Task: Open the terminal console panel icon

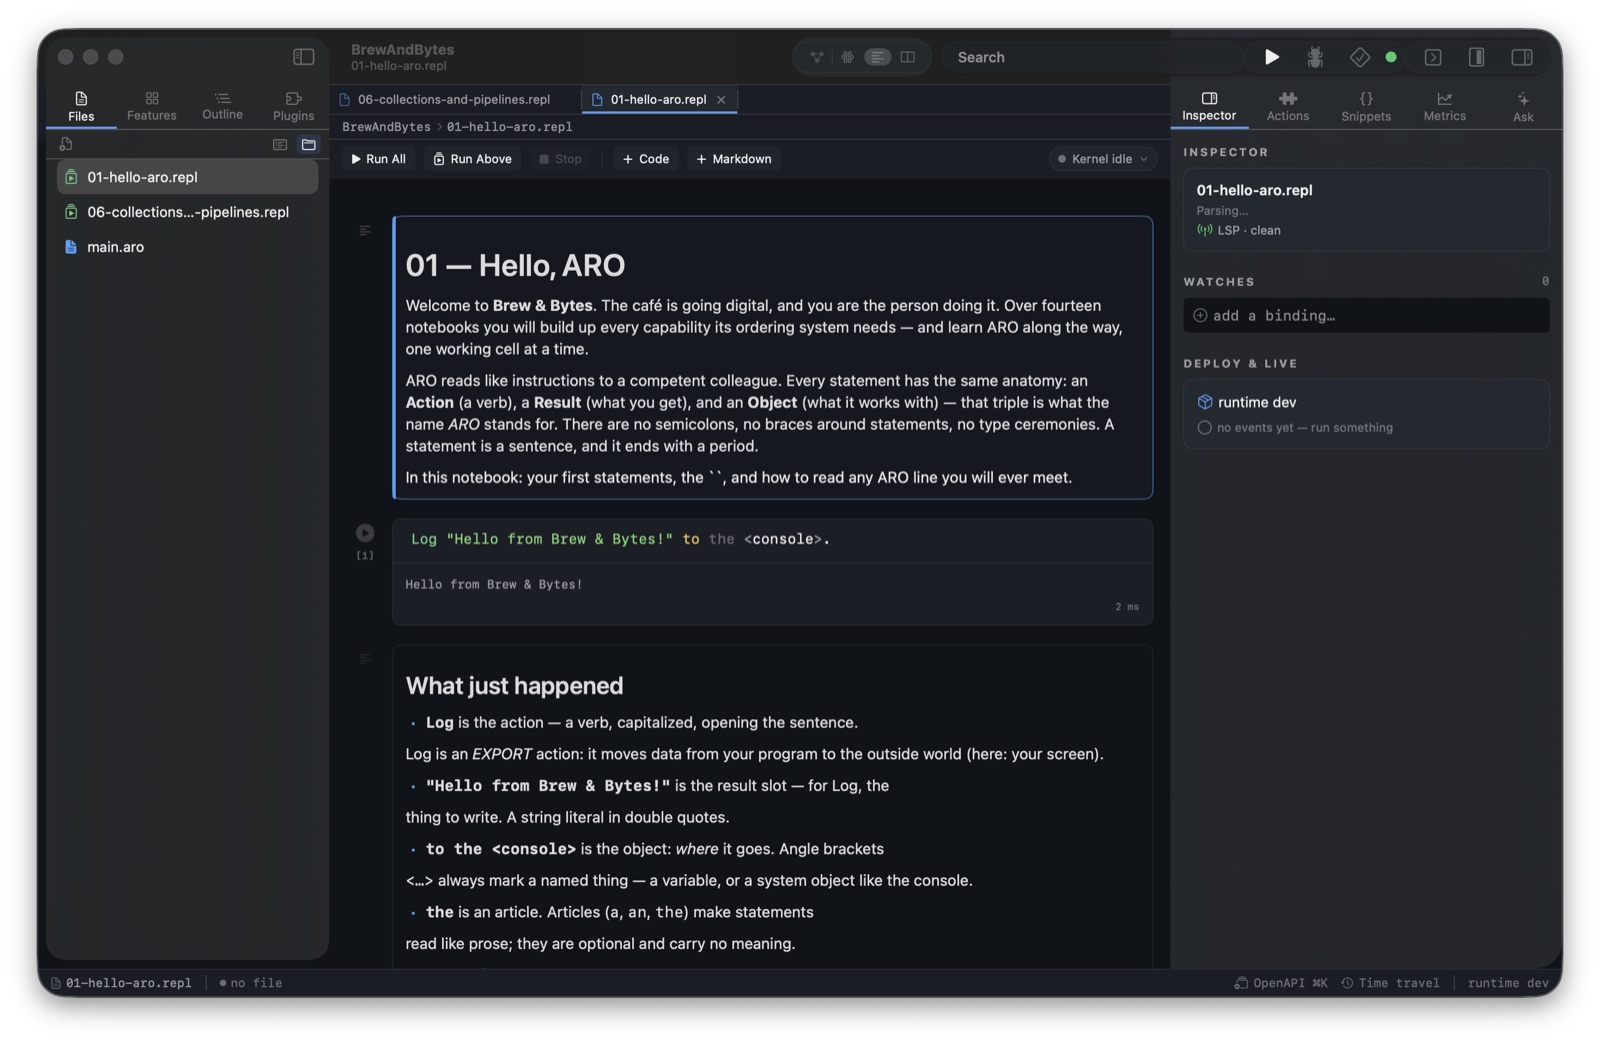Action: 1433,57
